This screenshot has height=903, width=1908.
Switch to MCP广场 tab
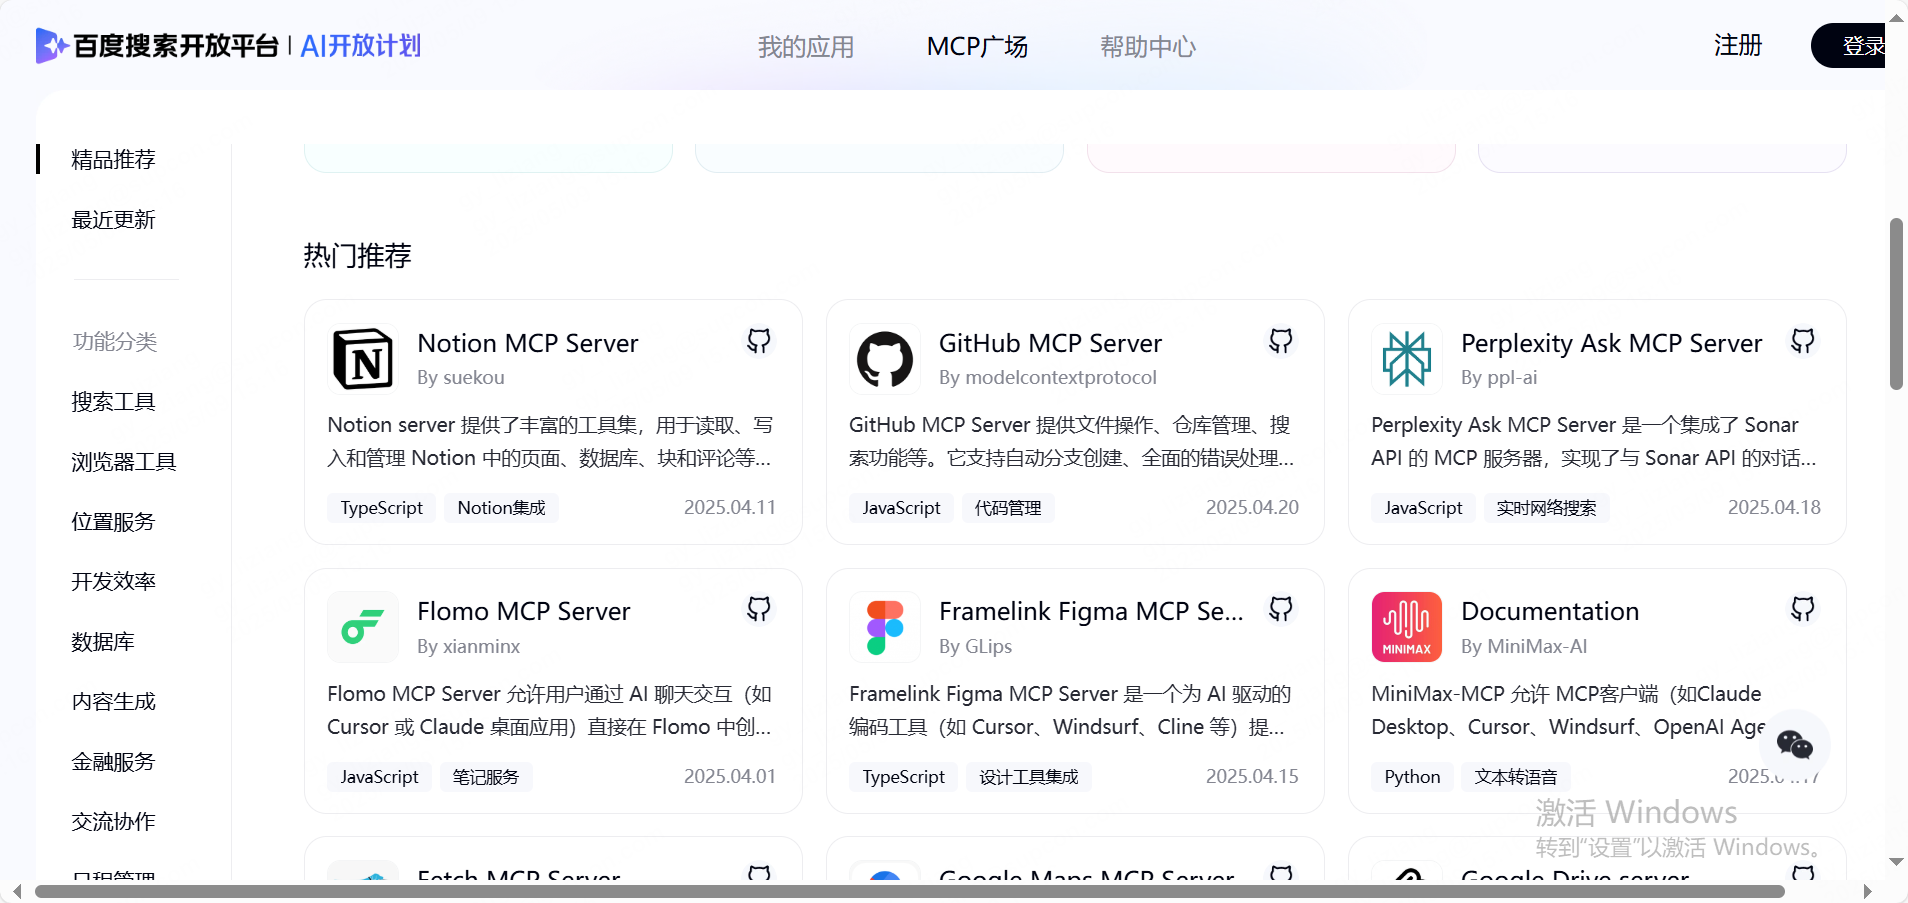coord(977,47)
